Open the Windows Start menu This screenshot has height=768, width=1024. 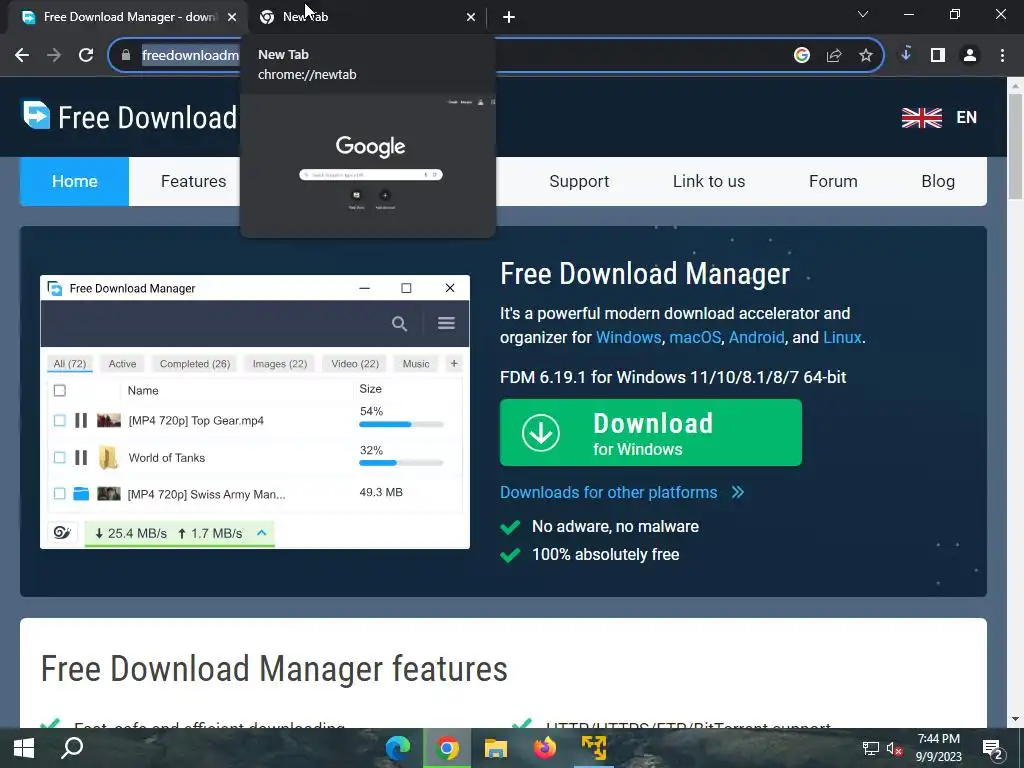[x=24, y=748]
